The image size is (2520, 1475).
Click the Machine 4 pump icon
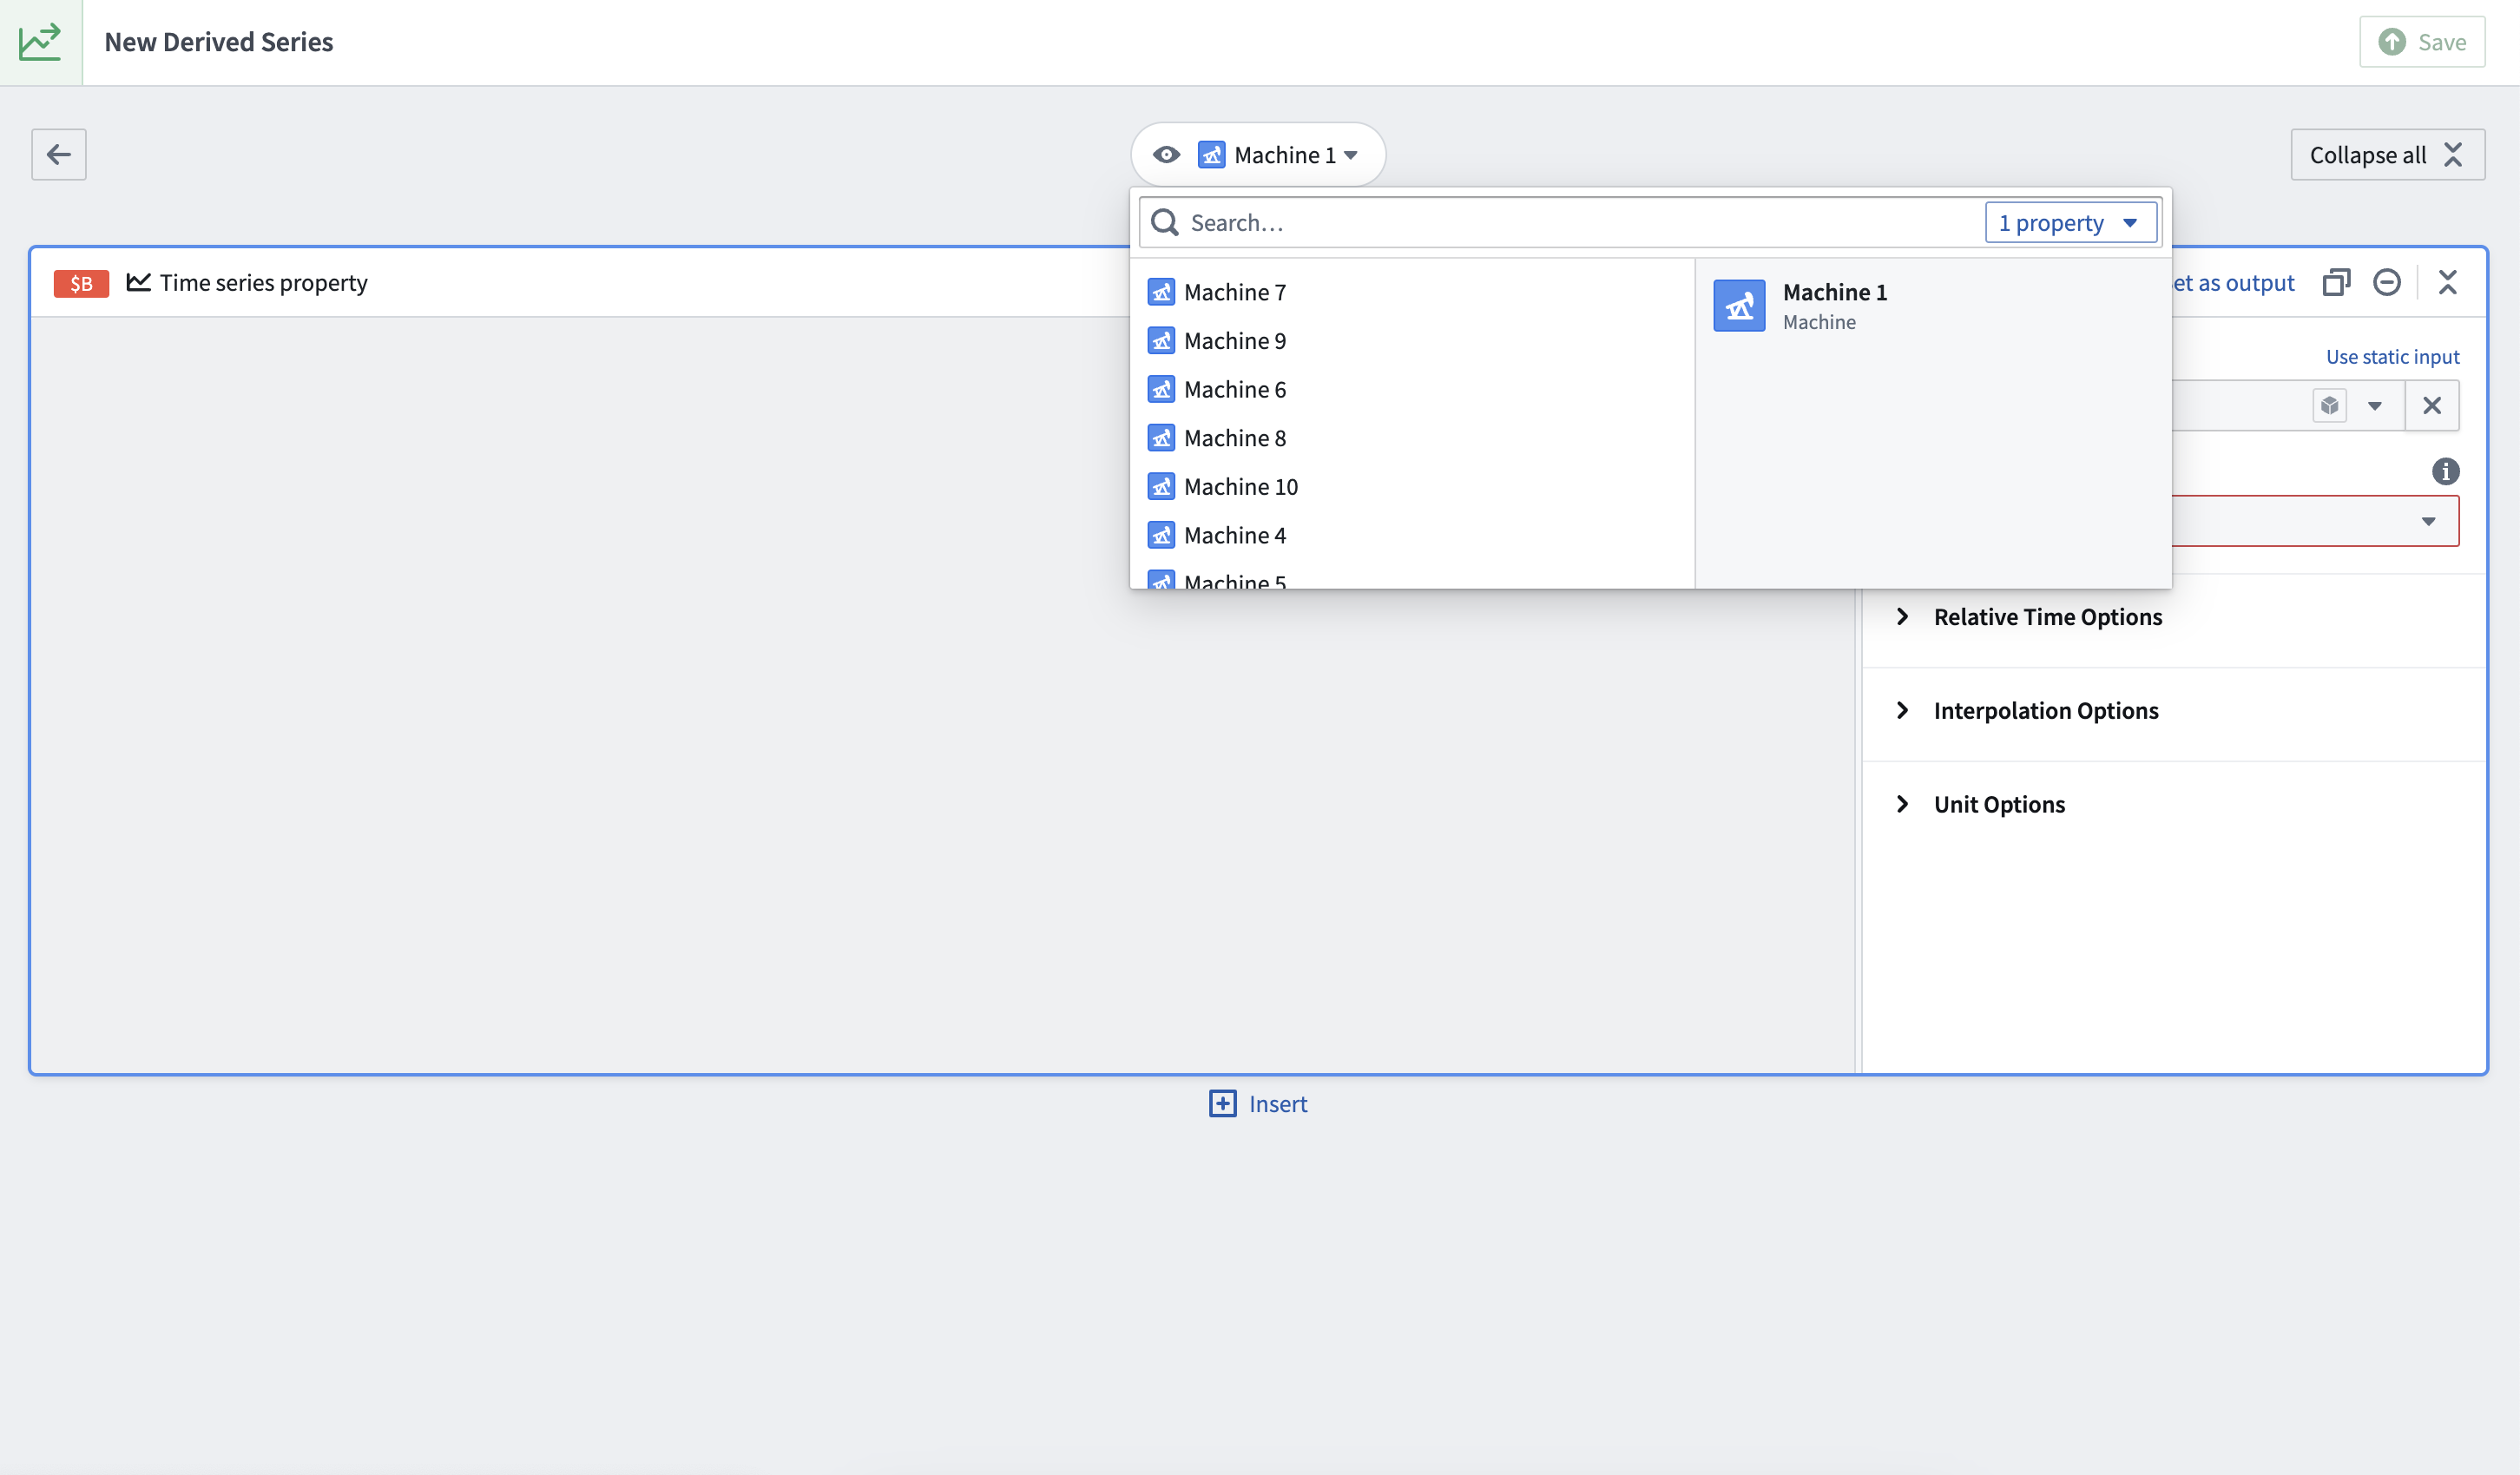pos(1161,535)
